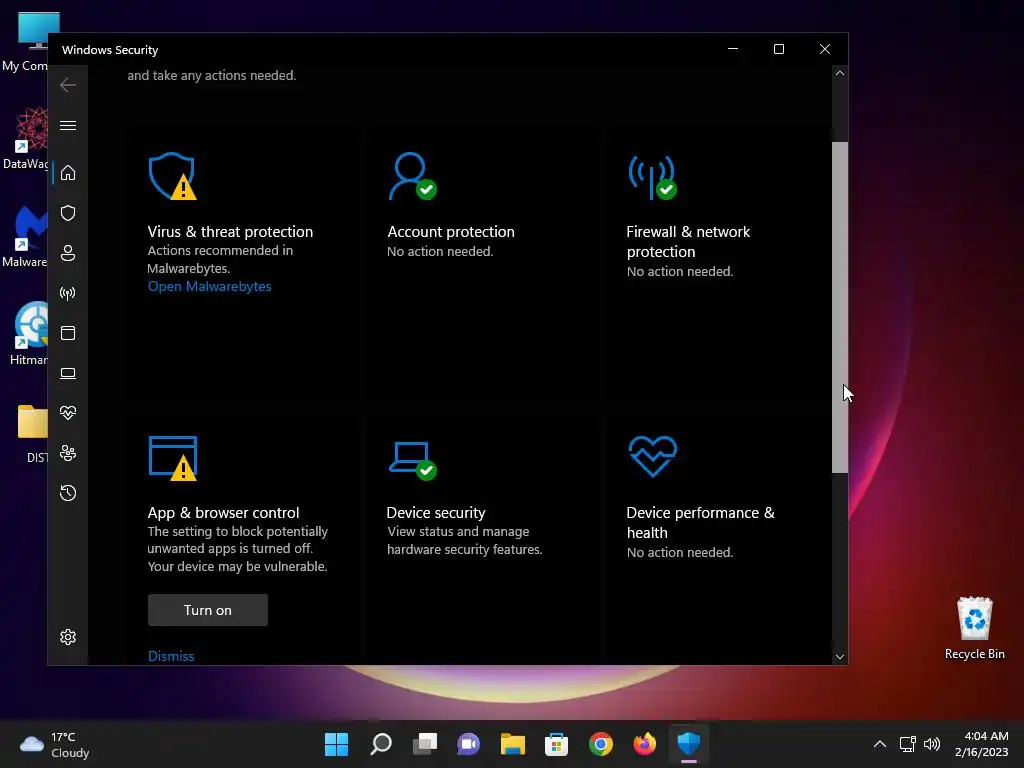Screen dimensions: 1024x768
Task: Click the scrollbar down arrow
Action: click(840, 657)
